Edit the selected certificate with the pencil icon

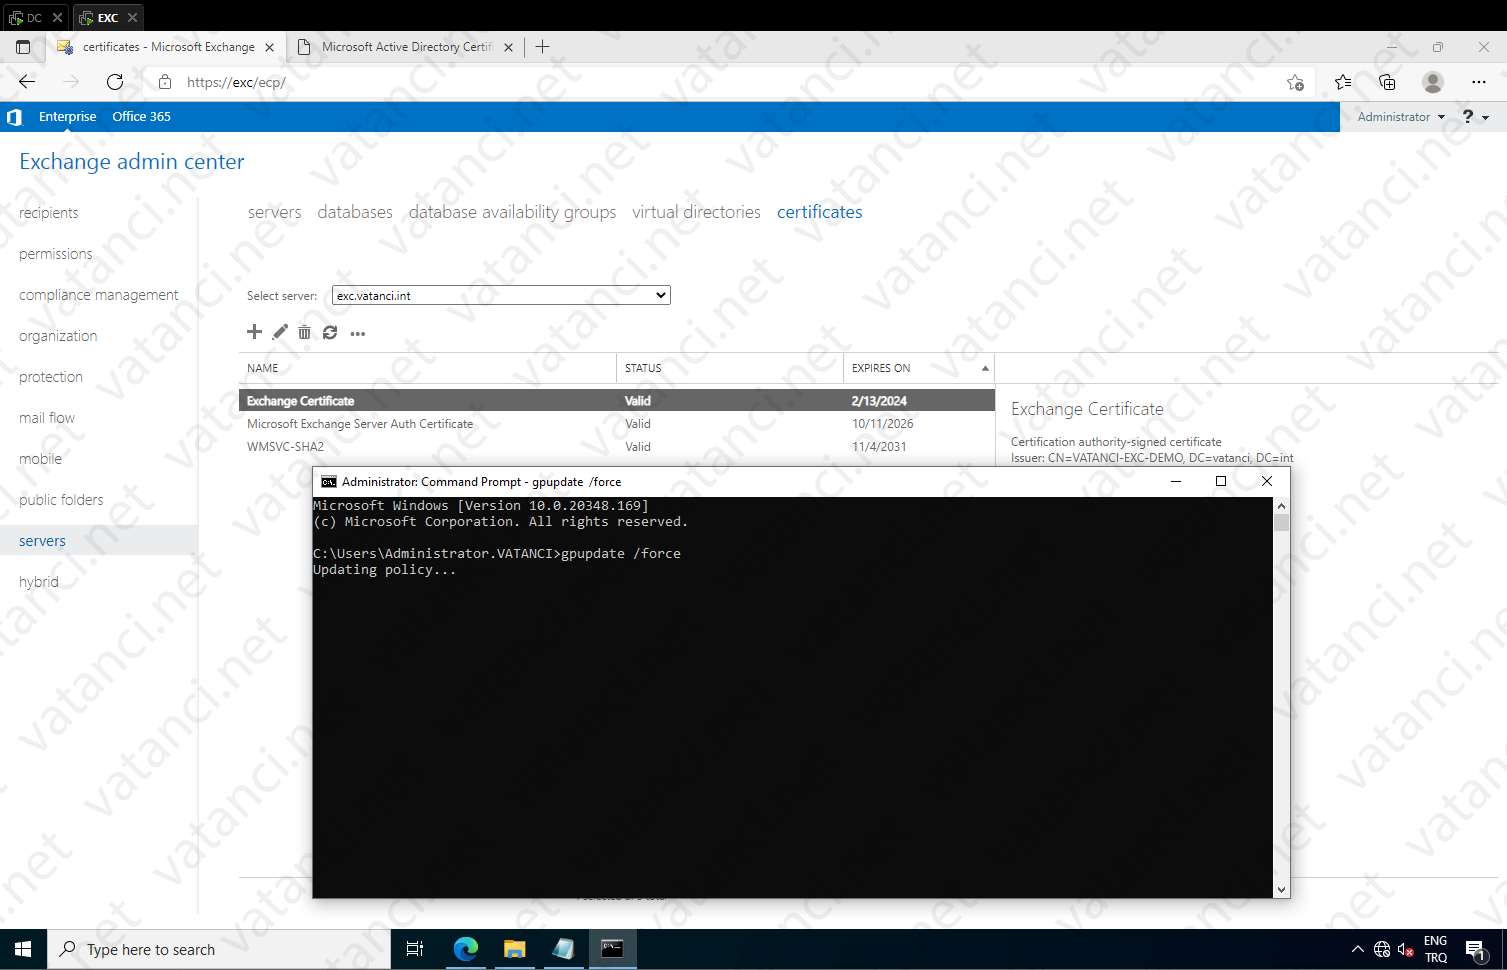(280, 332)
